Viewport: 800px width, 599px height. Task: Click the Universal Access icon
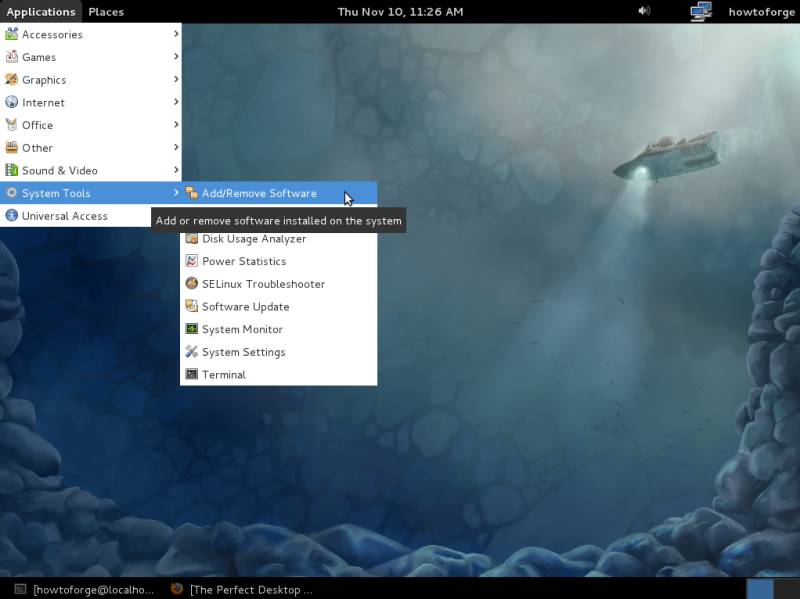[11, 216]
